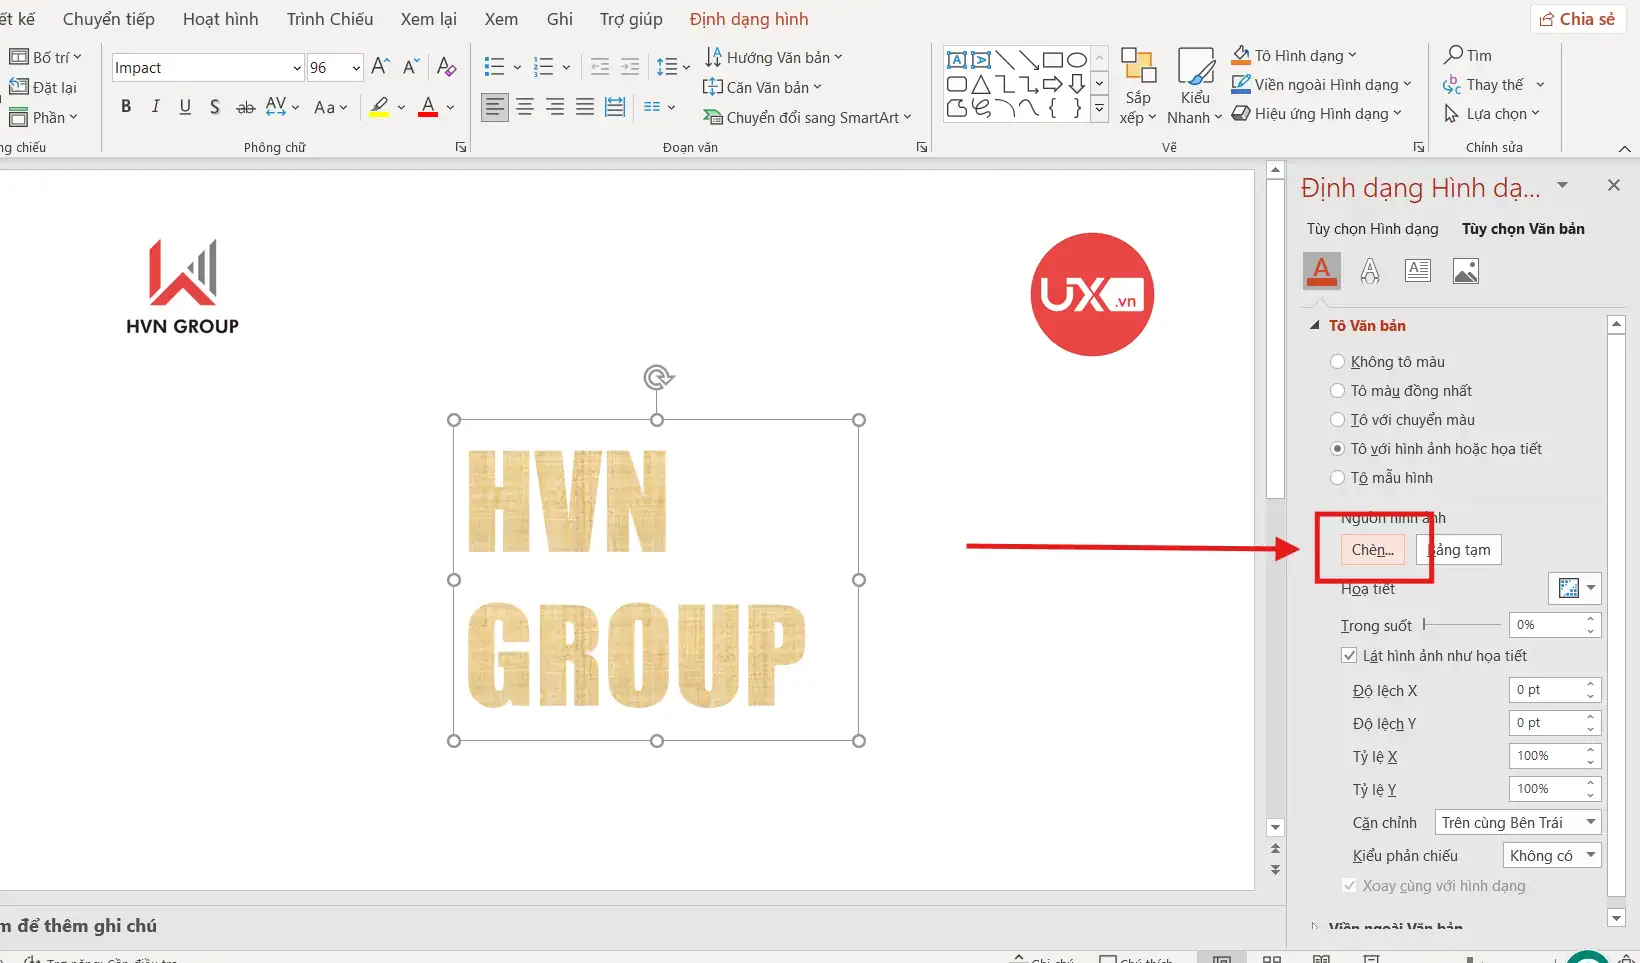Viewport: 1640px width, 963px height.
Task: Click the 'Chia sẻ' share button
Action: 1577,19
